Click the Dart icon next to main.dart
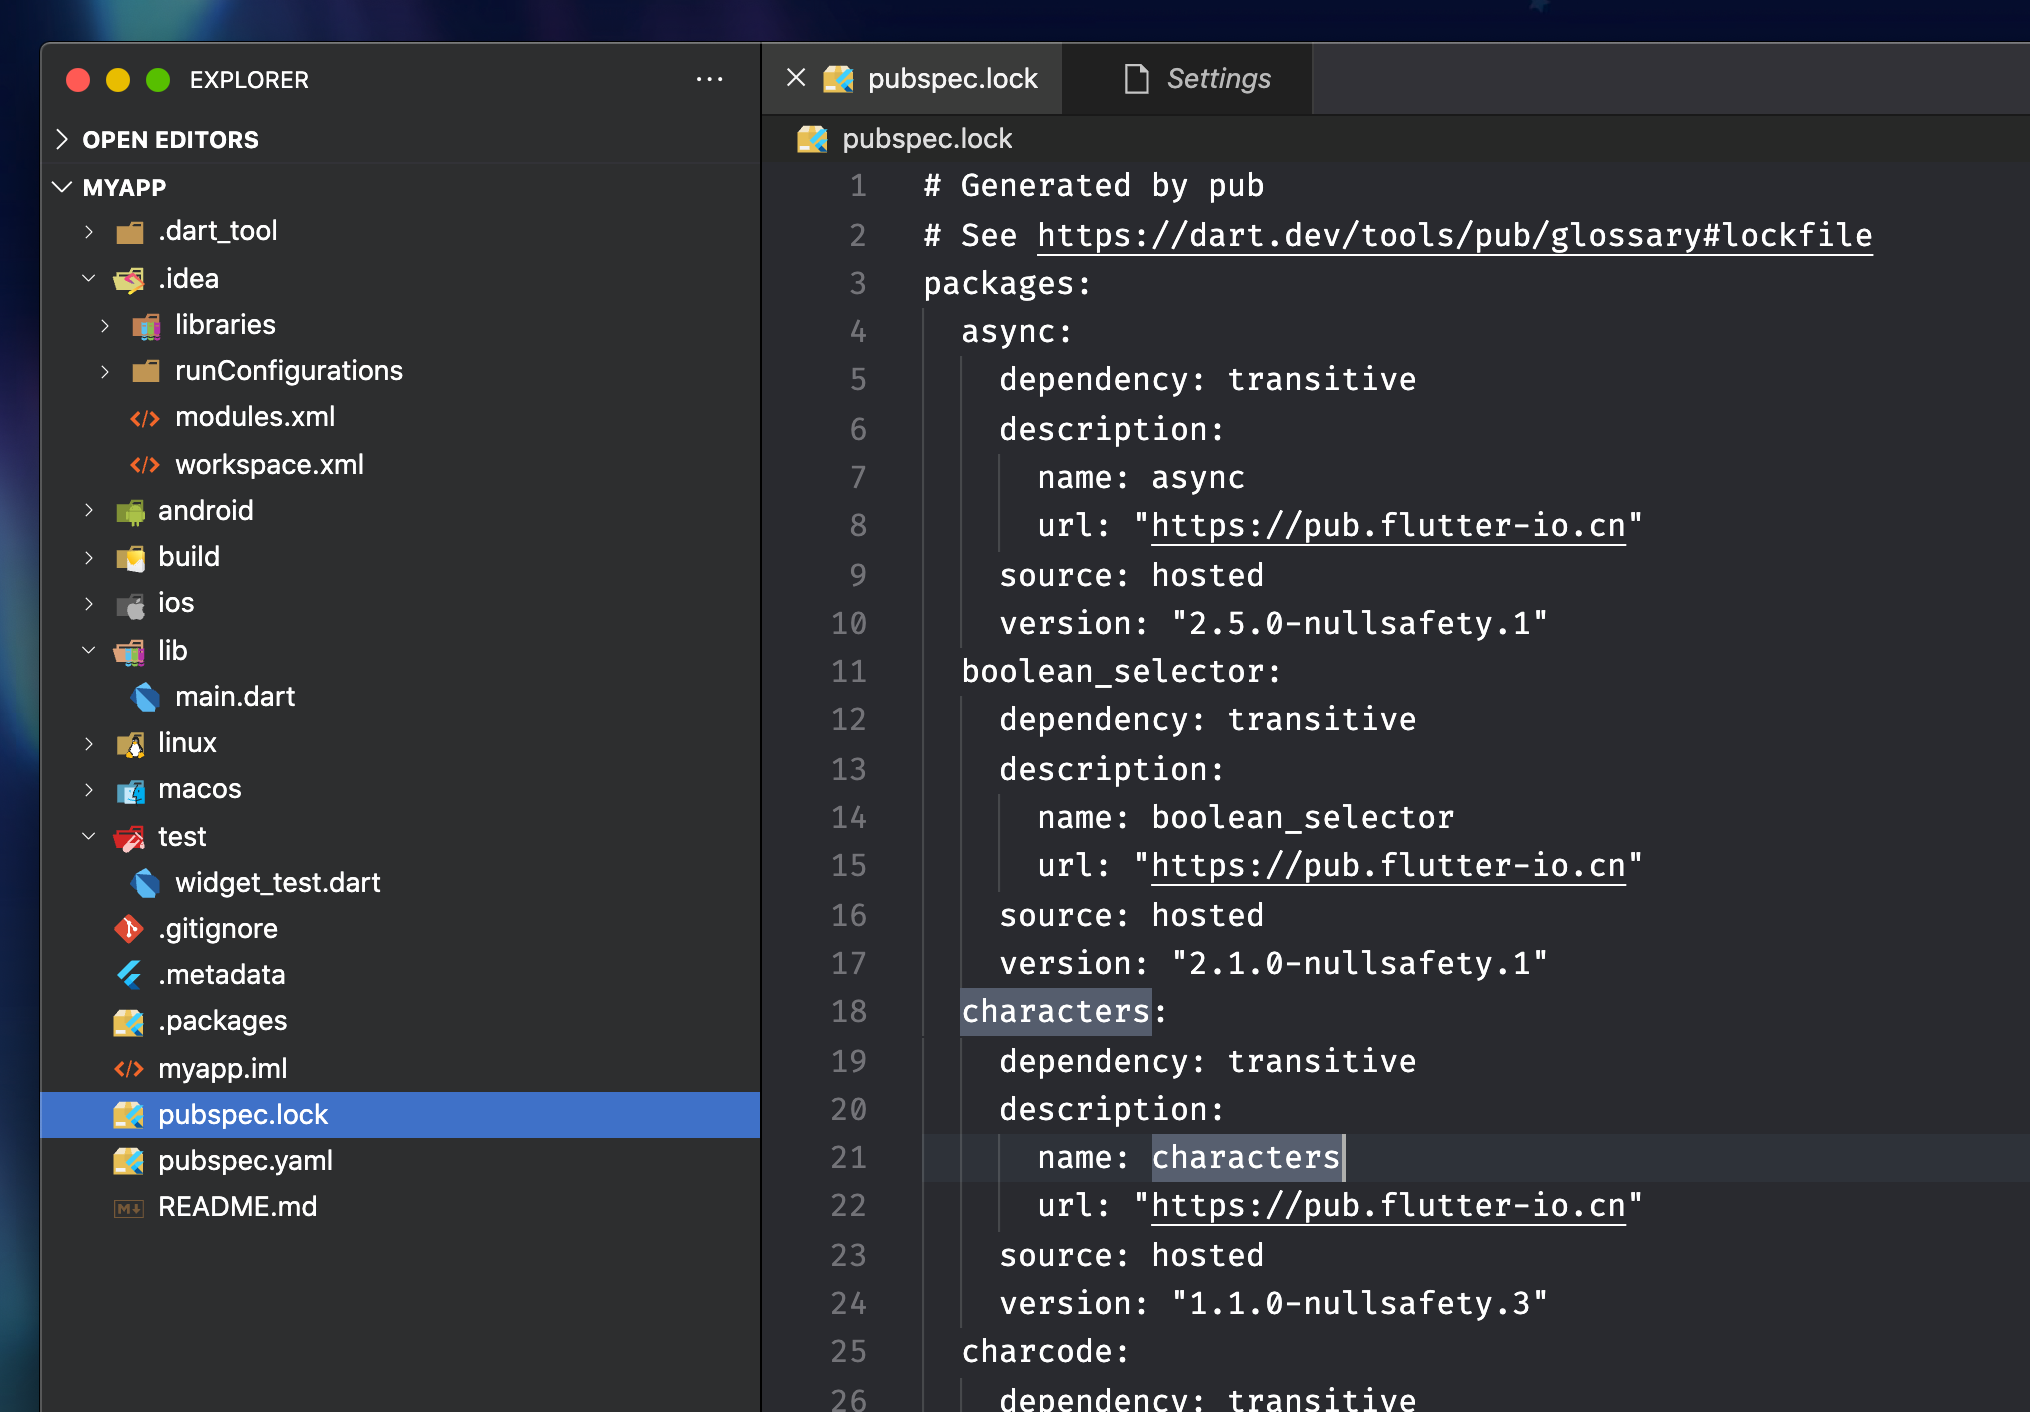This screenshot has width=2030, height=1412. [x=145, y=696]
